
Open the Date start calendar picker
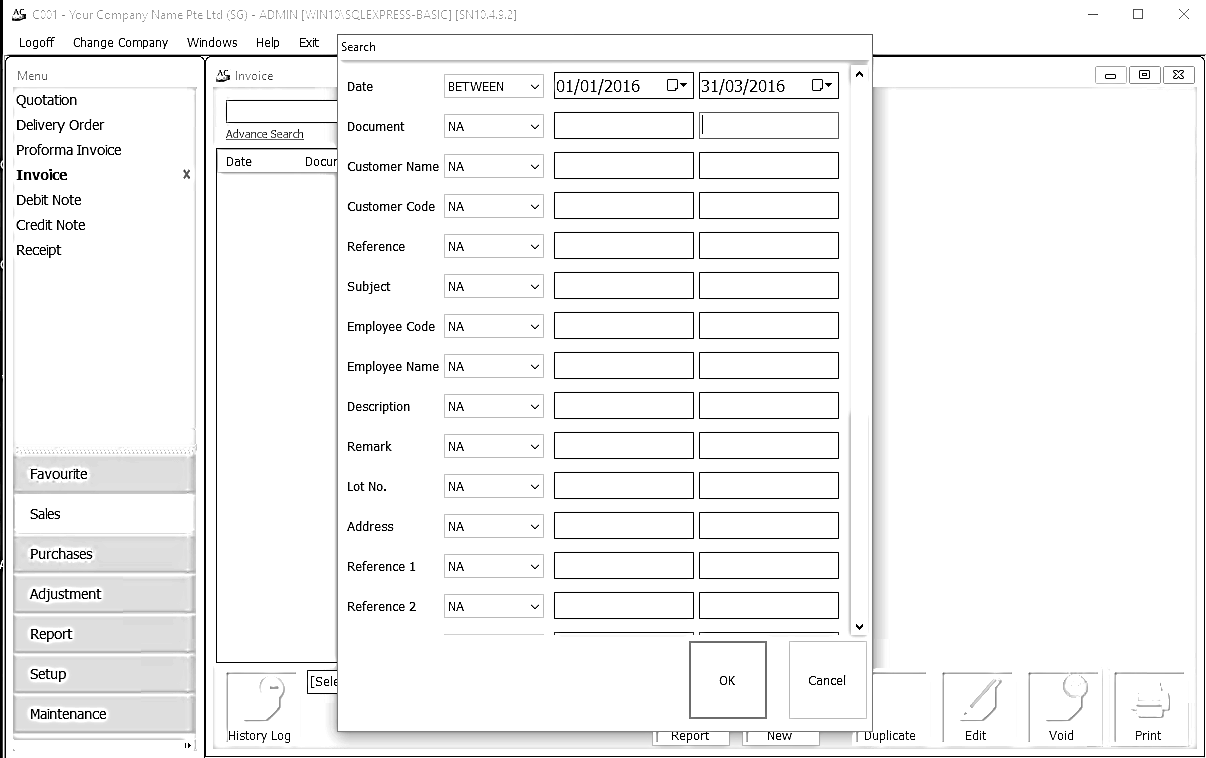(679, 86)
